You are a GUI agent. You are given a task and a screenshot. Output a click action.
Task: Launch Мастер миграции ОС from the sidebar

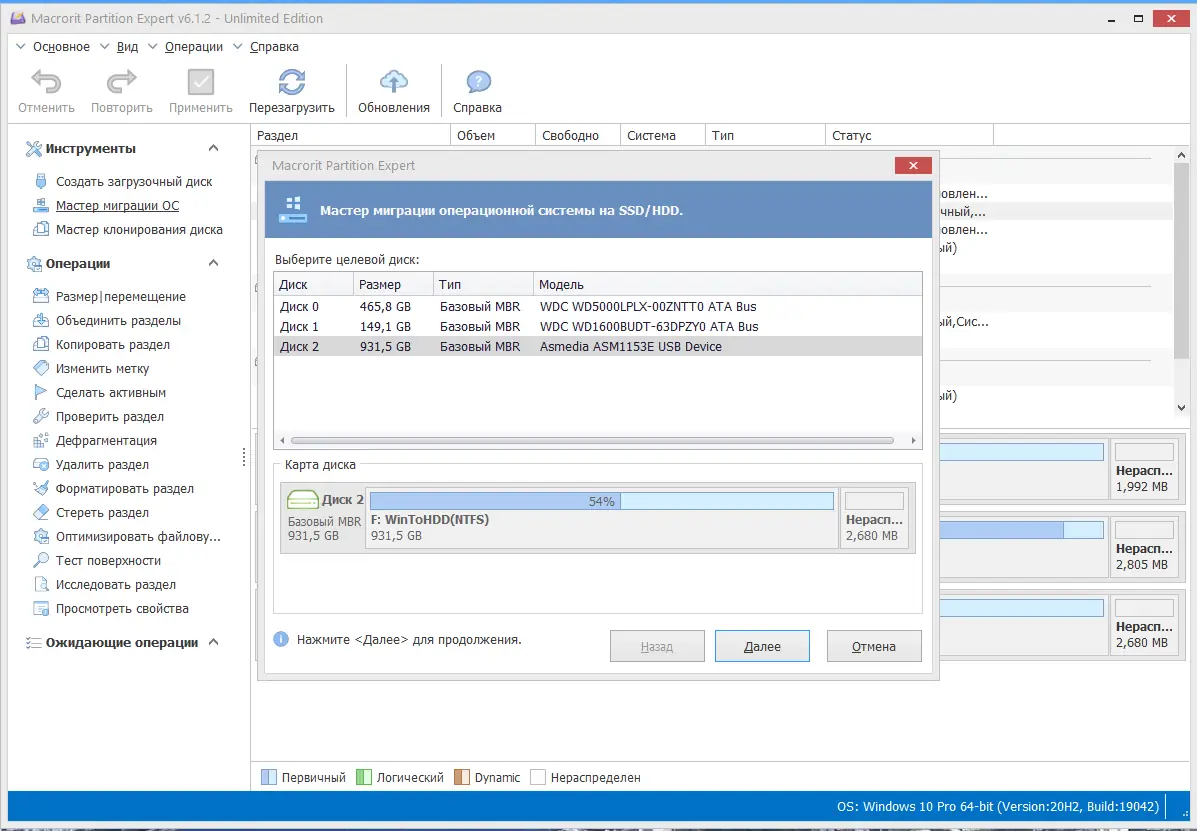tap(118, 205)
